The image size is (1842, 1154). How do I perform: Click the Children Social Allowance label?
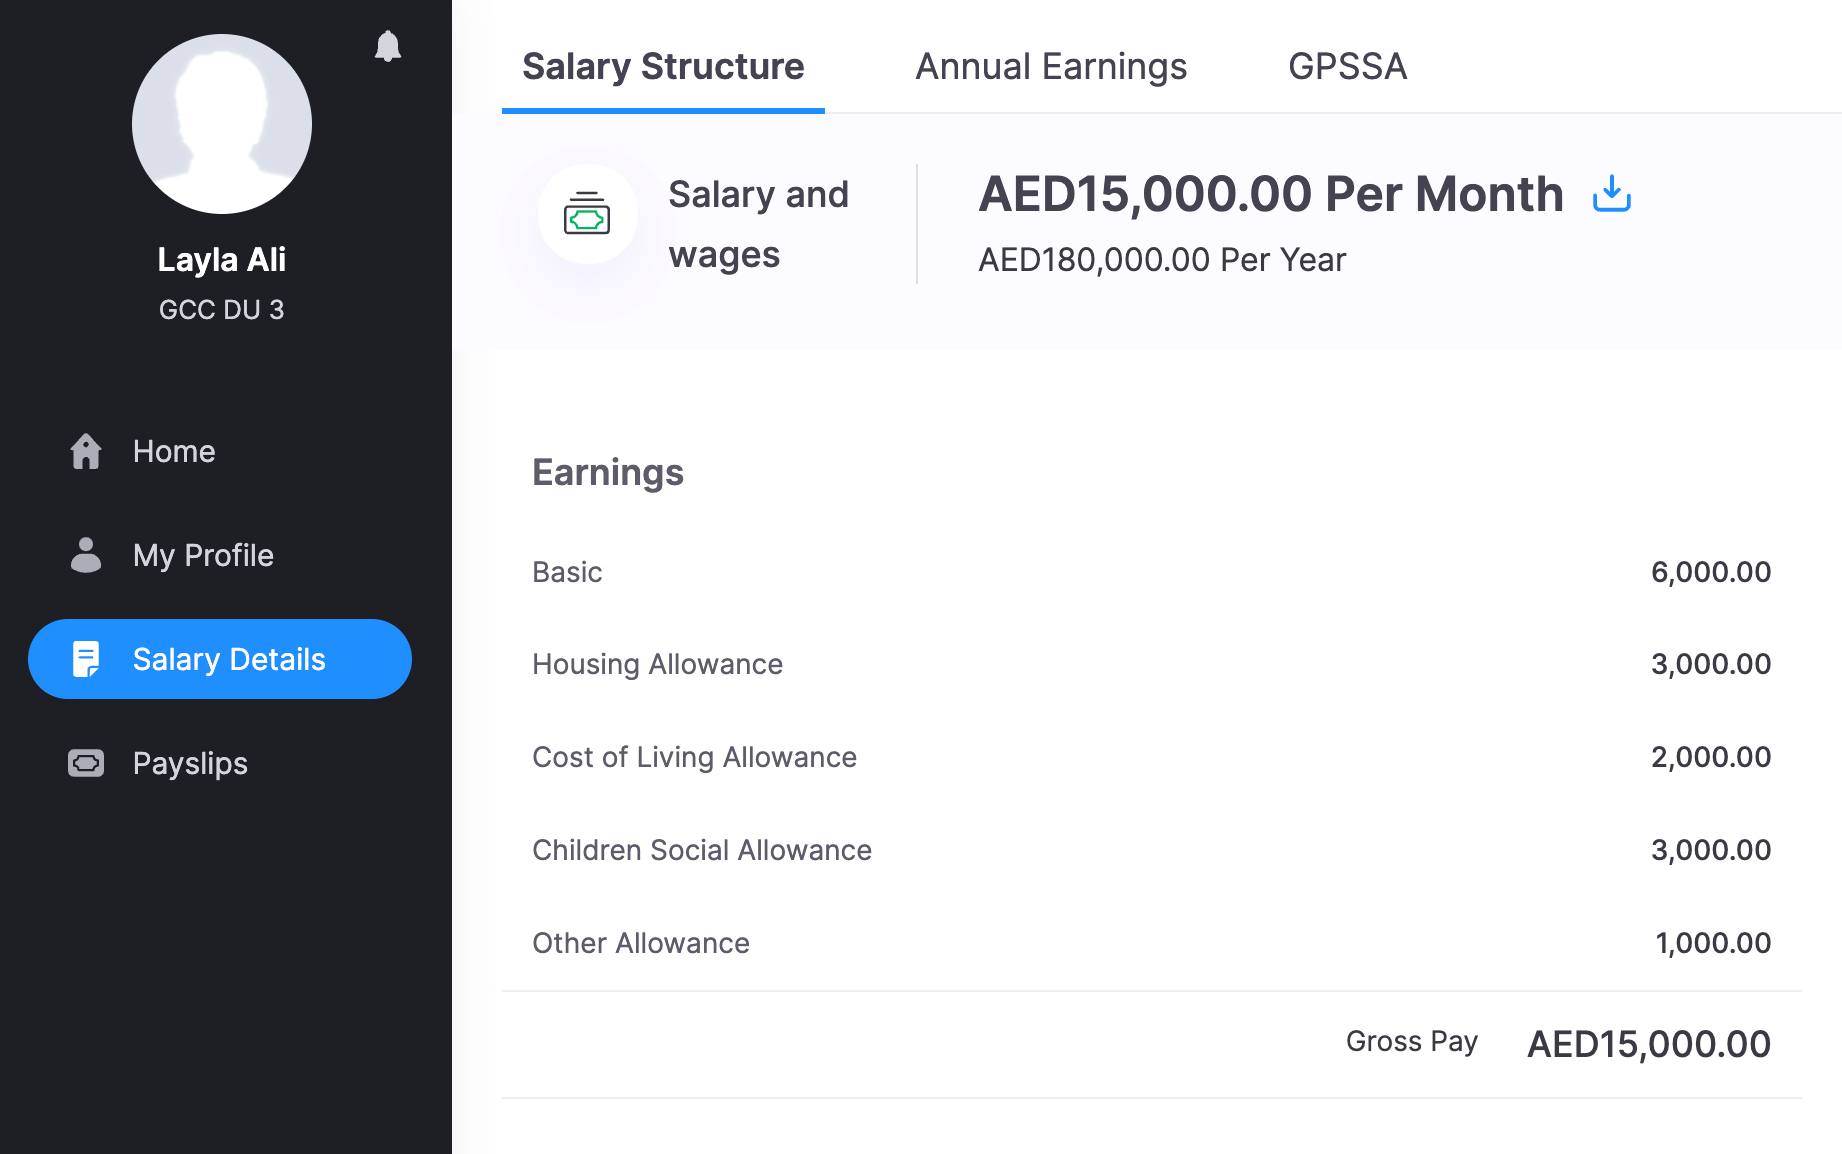702,850
